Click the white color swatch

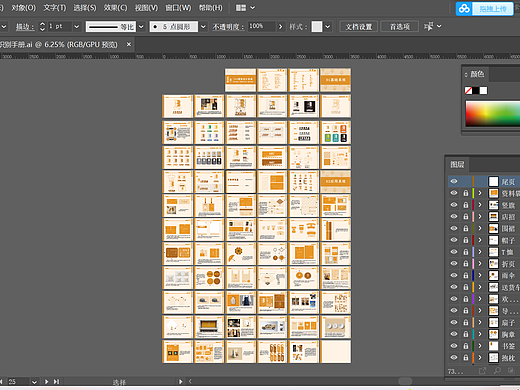[483, 90]
